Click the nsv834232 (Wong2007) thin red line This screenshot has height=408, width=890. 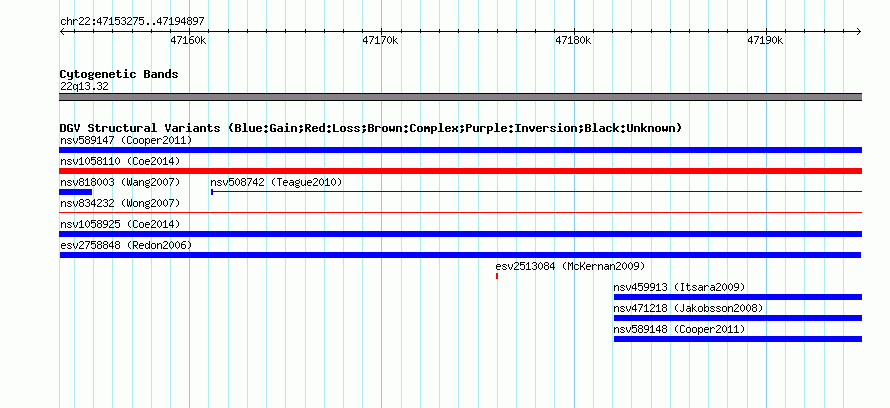(460, 213)
